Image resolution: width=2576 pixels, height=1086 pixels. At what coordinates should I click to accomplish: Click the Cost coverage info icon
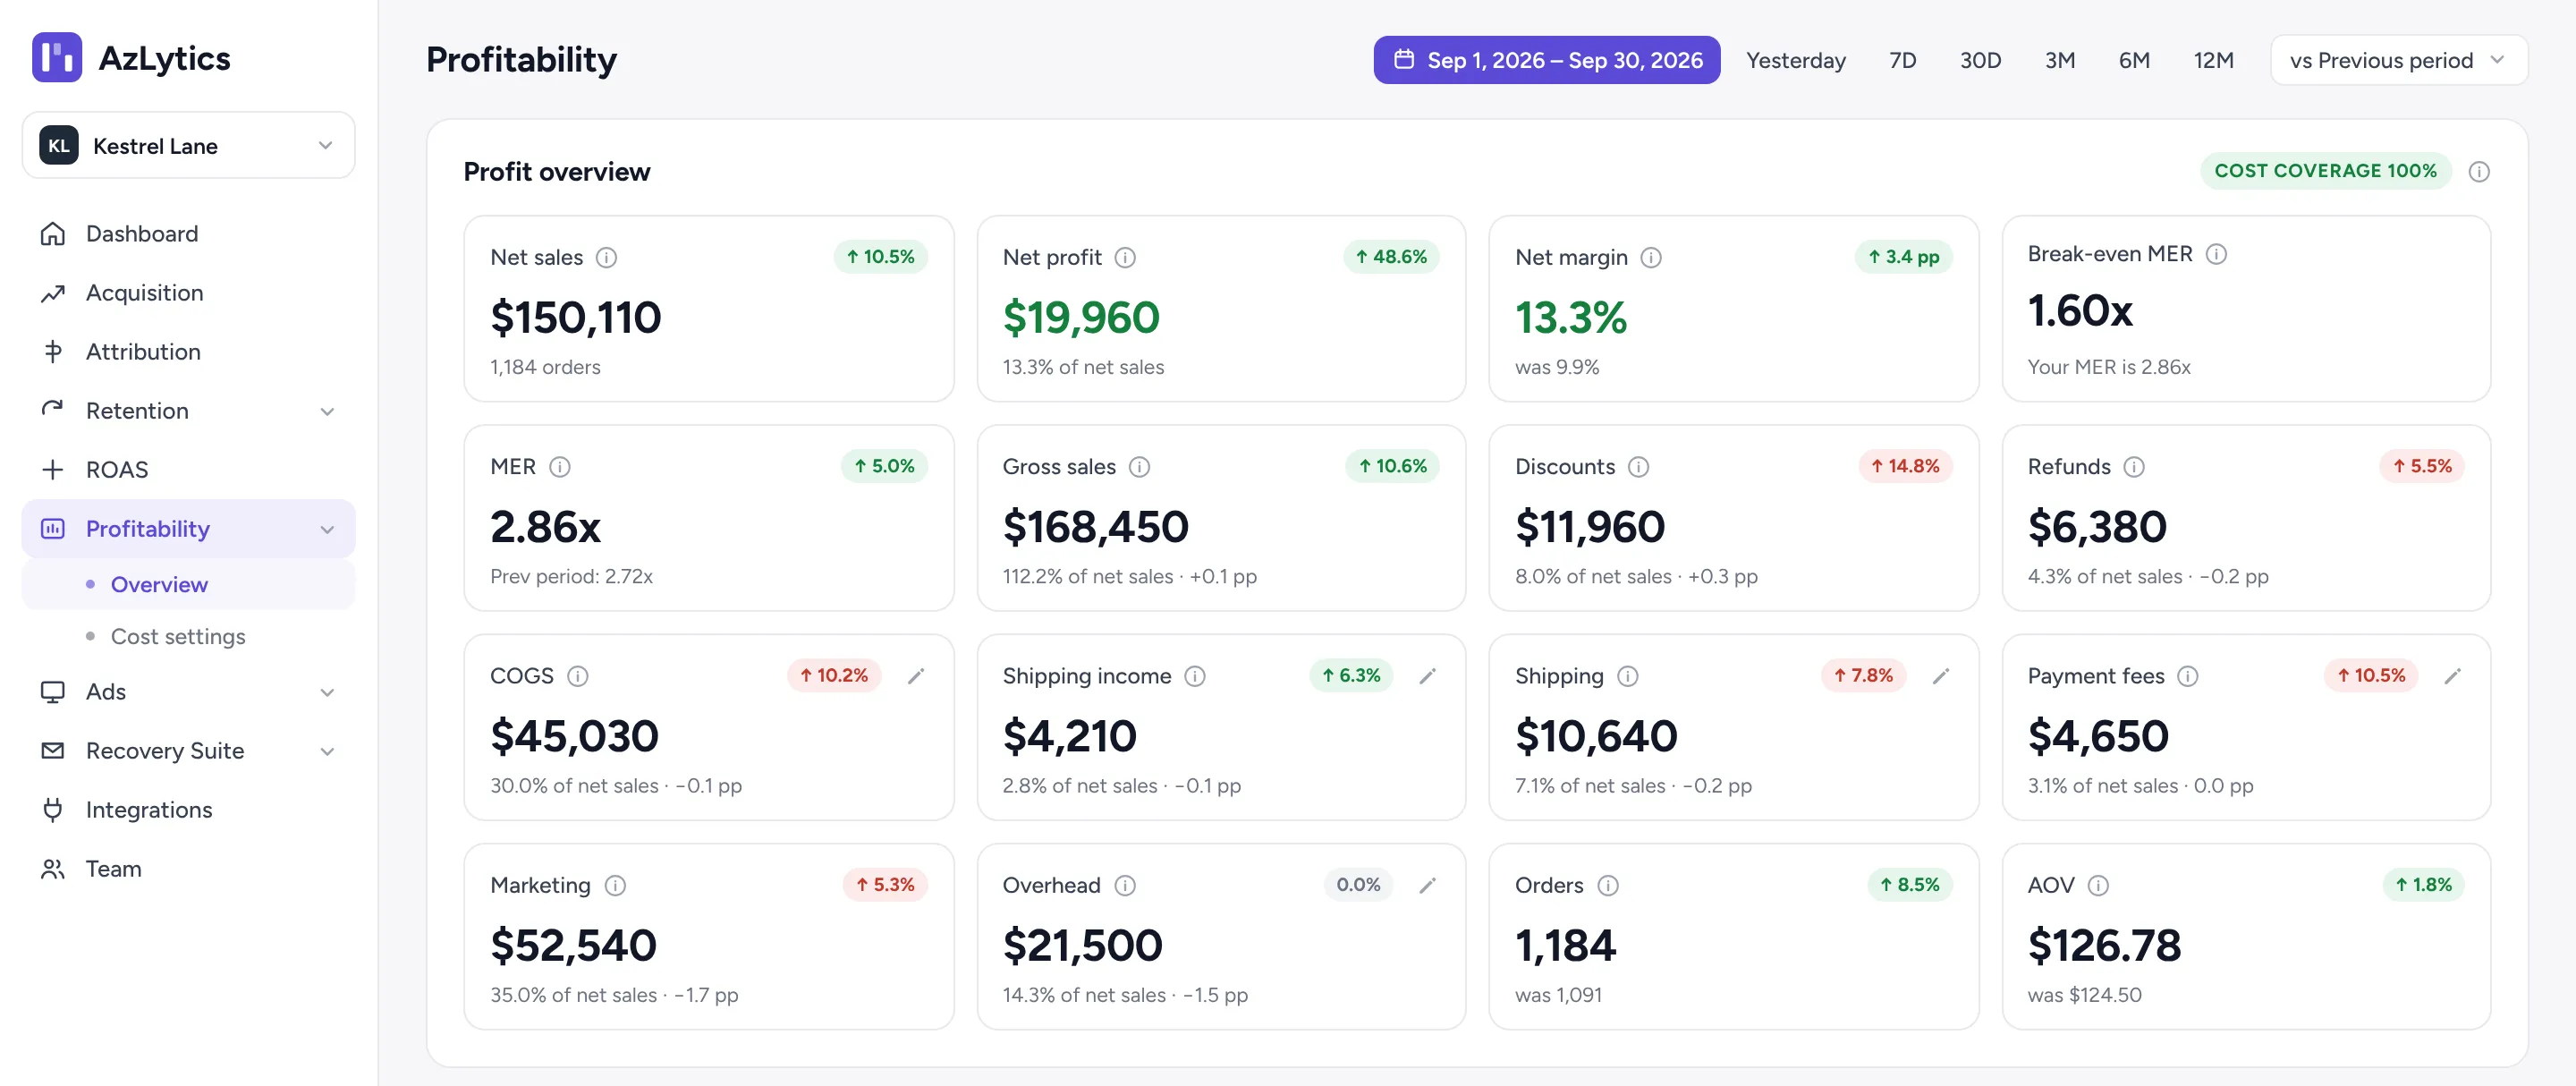2479,171
